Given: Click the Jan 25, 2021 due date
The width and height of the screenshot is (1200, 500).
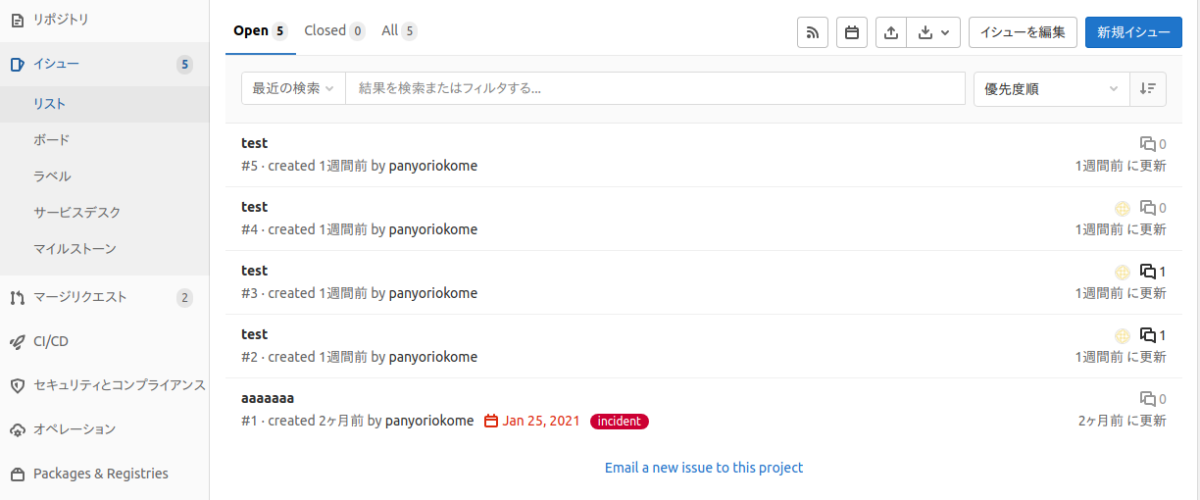Looking at the screenshot, I should [x=541, y=421].
